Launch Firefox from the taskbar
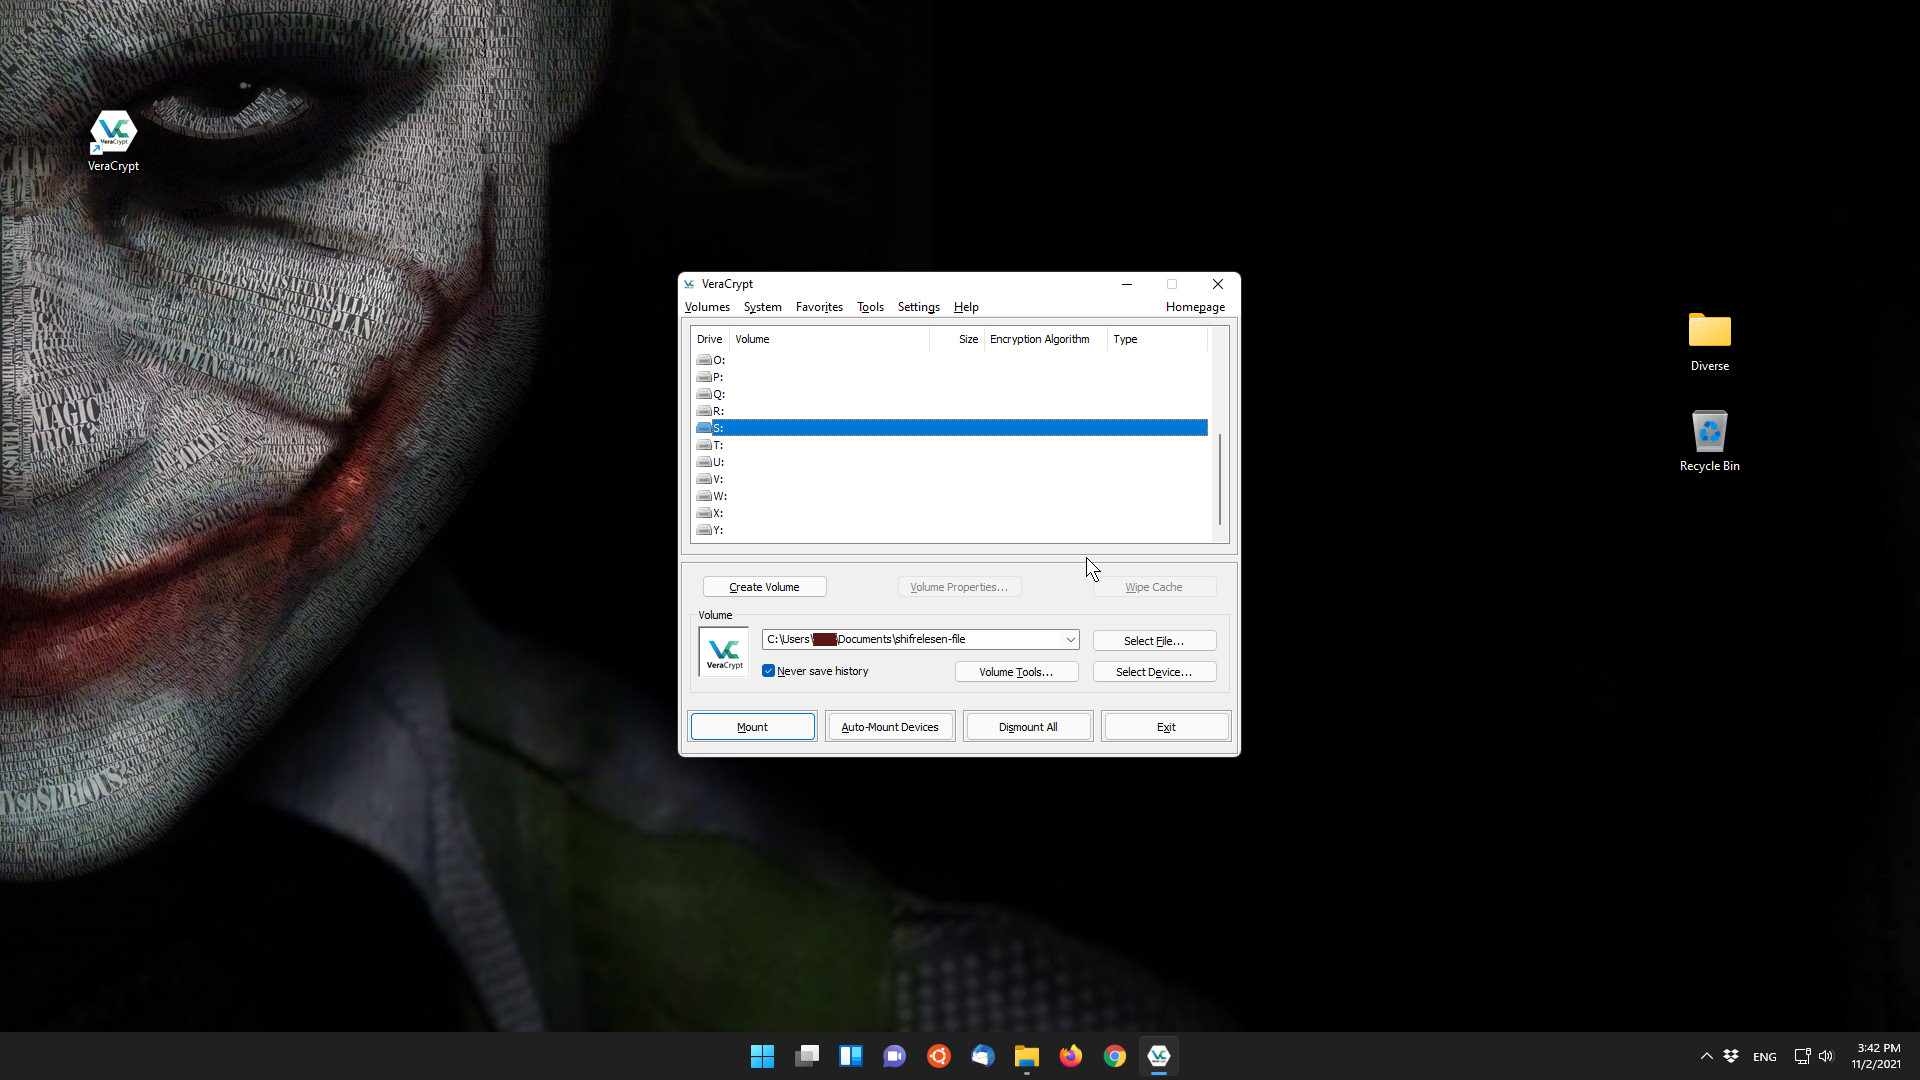Screen dimensions: 1920x1080 click(1070, 1056)
